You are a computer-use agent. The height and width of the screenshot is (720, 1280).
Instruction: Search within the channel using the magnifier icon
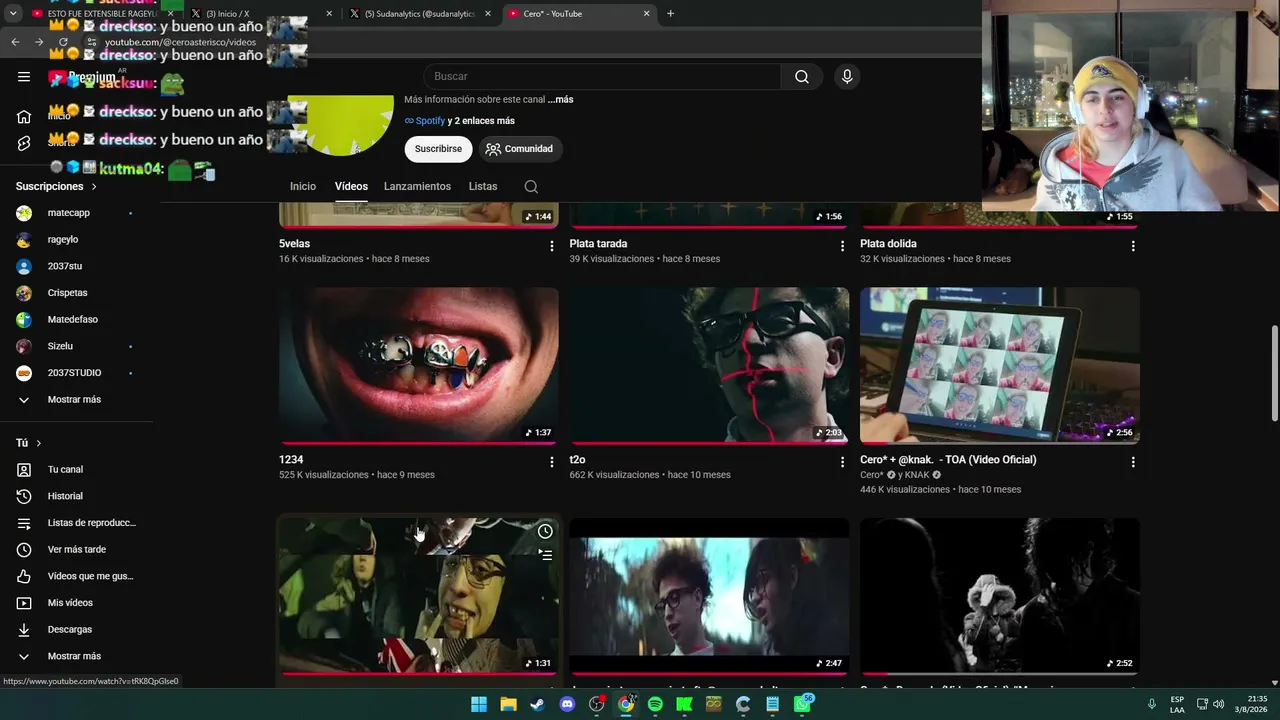click(x=531, y=187)
